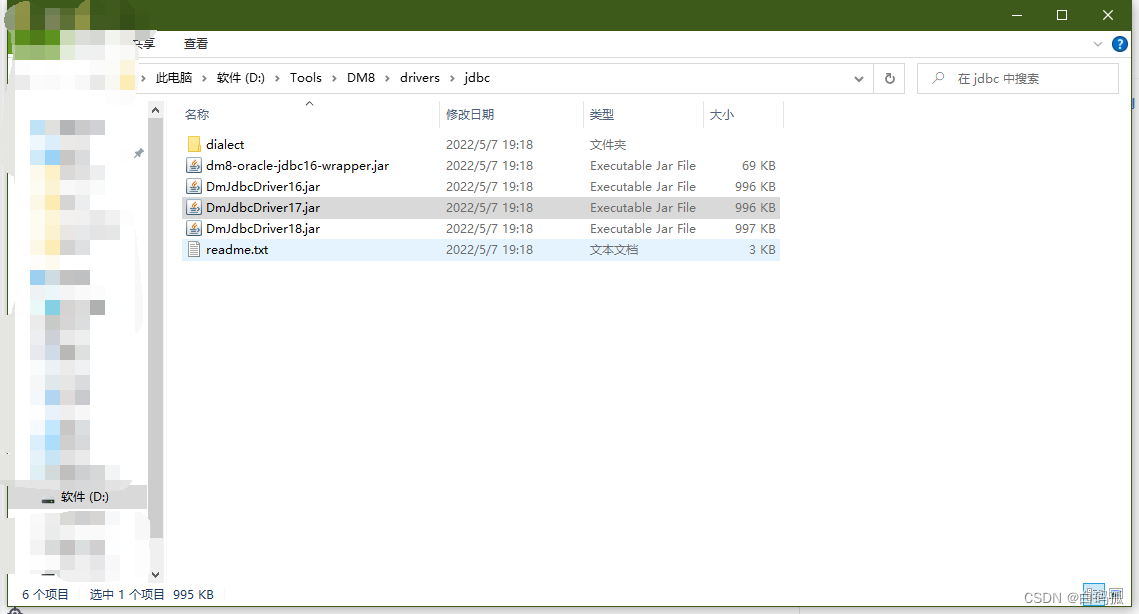Click Executable Jar File type of DmJdbcDriver18.jar
1139x614 pixels.
[643, 229]
